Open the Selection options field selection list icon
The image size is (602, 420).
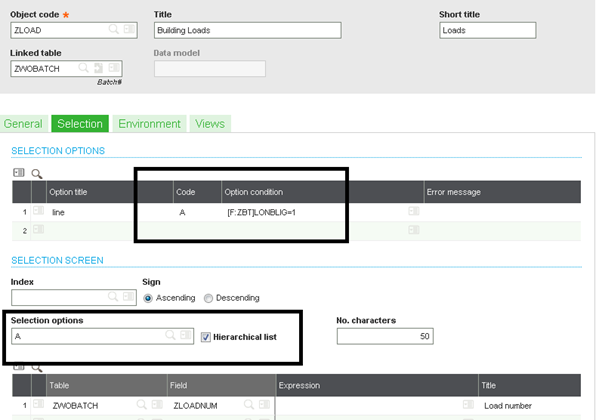click(x=185, y=336)
